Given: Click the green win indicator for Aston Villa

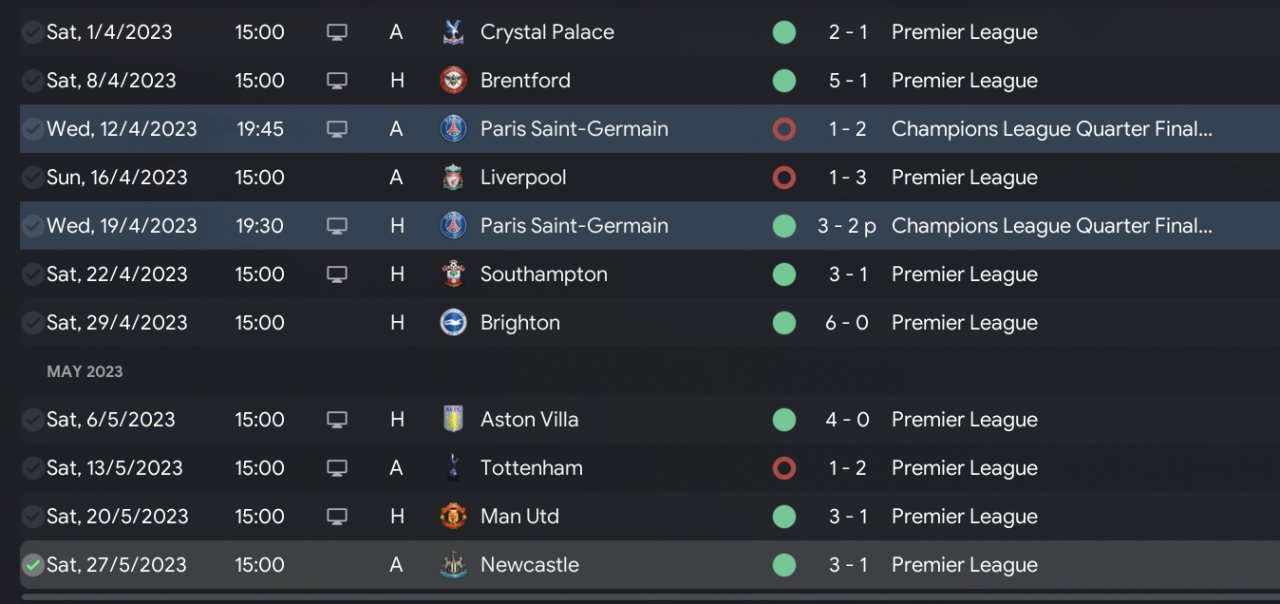Looking at the screenshot, I should [784, 419].
